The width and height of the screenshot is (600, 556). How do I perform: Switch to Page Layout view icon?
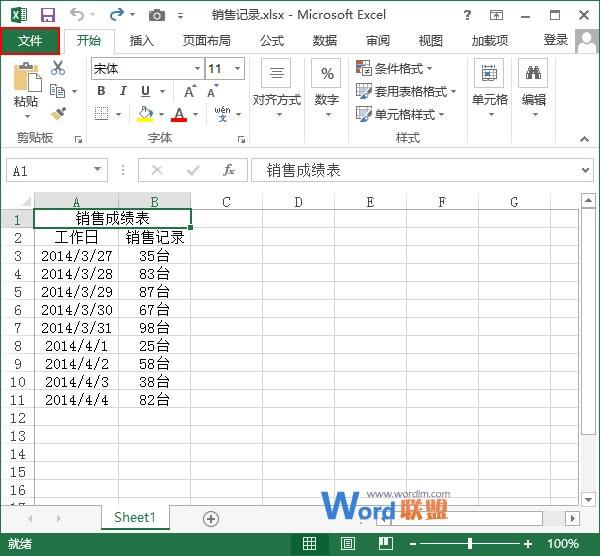tap(347, 543)
